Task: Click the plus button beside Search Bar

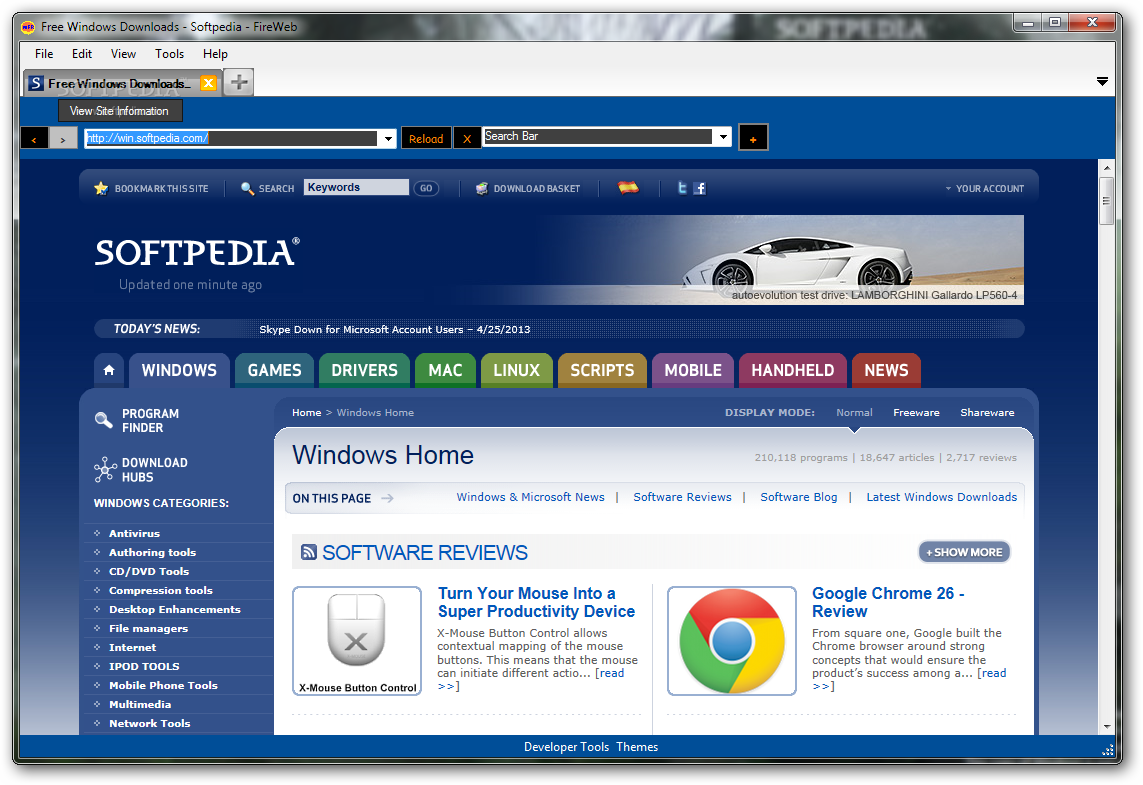Action: pyautogui.click(x=753, y=138)
